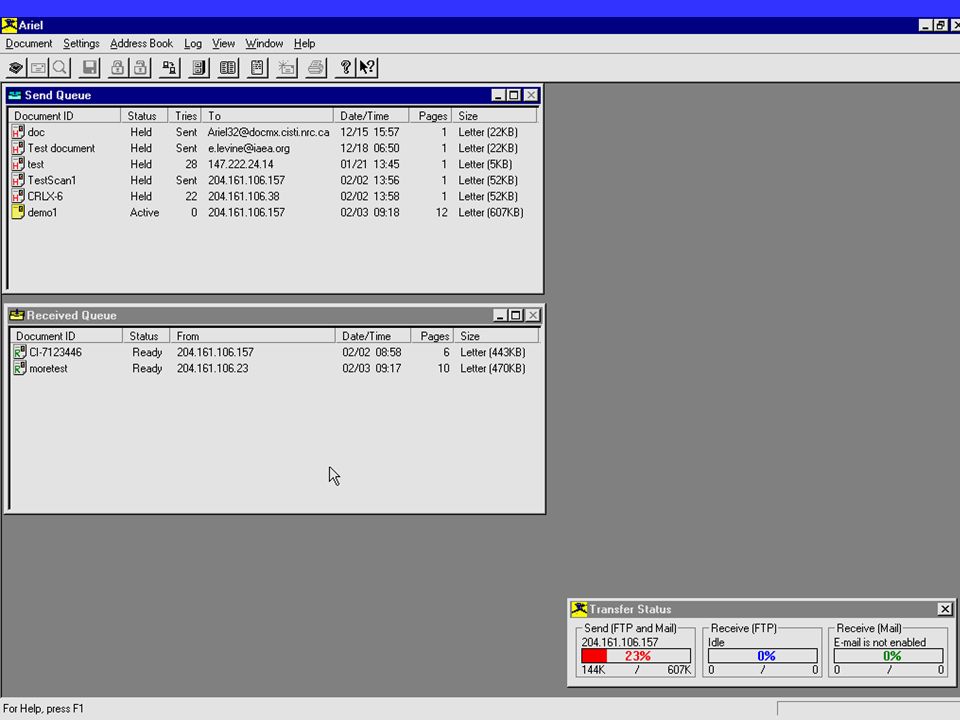Sort Send Queue by Status column header
The width and height of the screenshot is (960, 720).
pyautogui.click(x=144, y=116)
